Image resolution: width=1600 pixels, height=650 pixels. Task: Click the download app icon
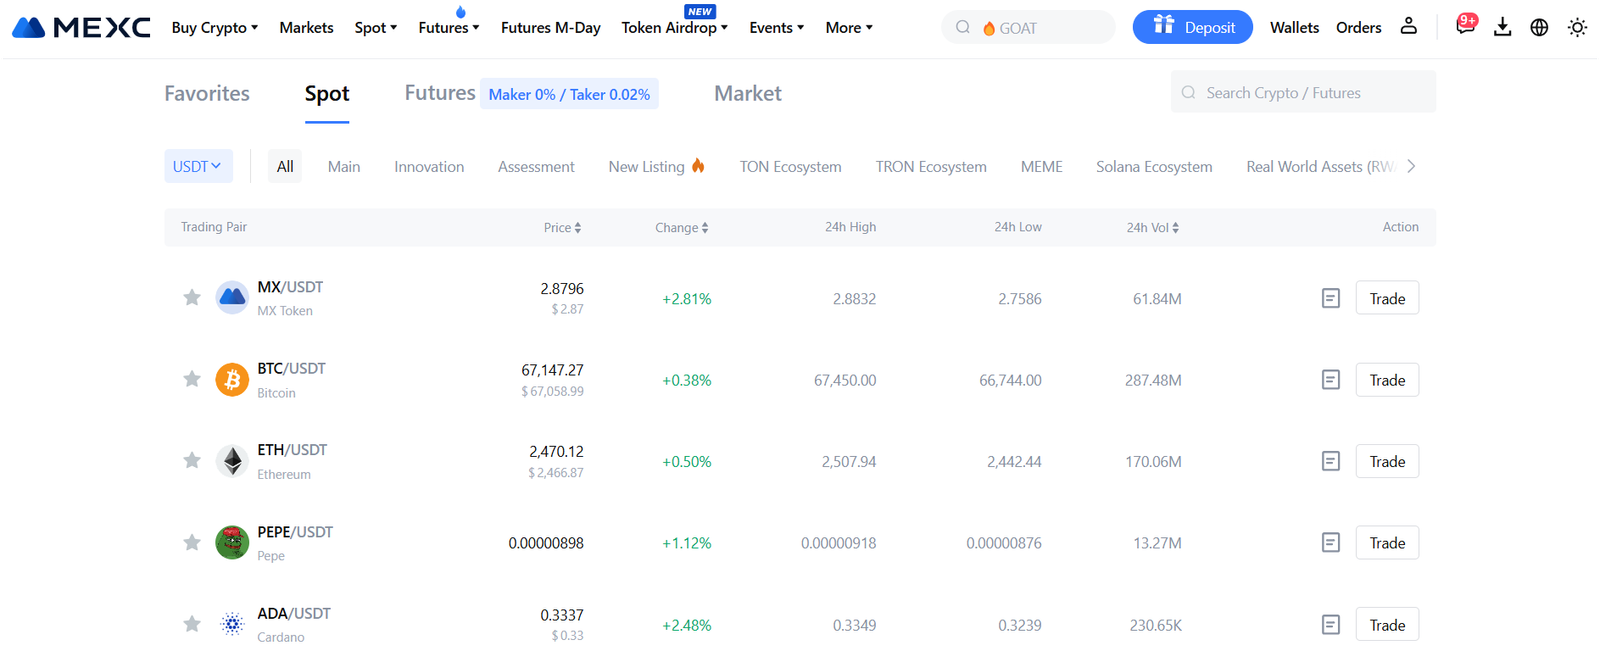click(x=1502, y=27)
